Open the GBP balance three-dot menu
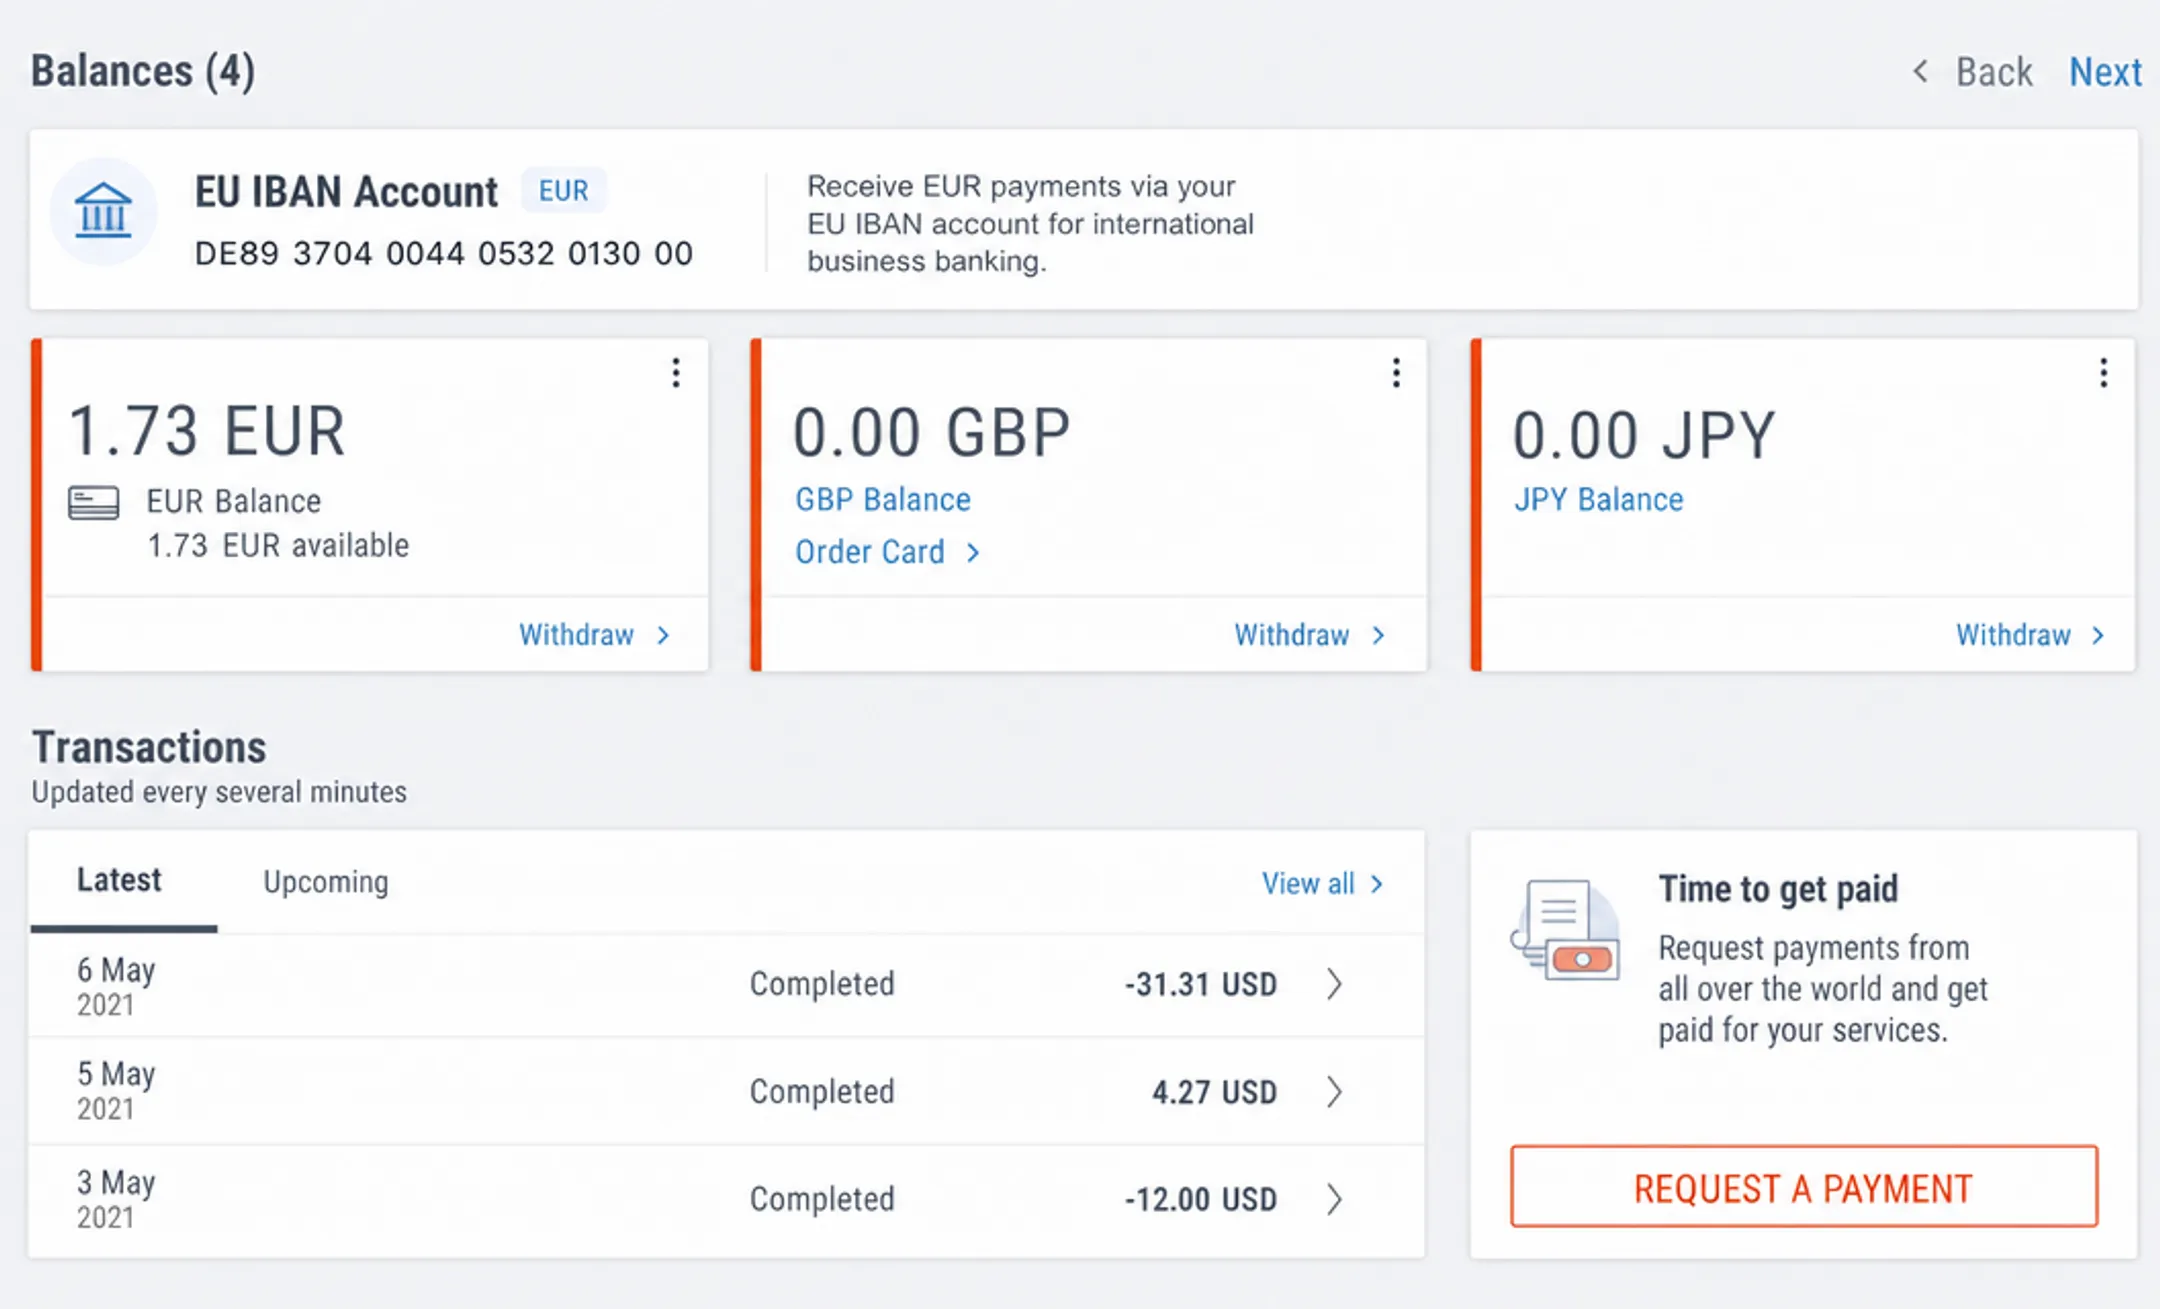The width and height of the screenshot is (2160, 1309). click(1396, 373)
